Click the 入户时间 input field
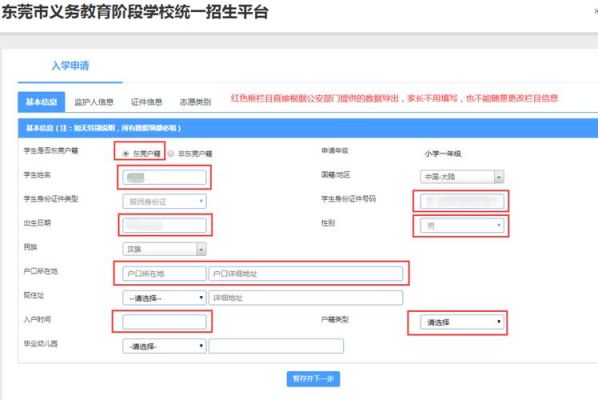This screenshot has width=598, height=400. coord(164,322)
